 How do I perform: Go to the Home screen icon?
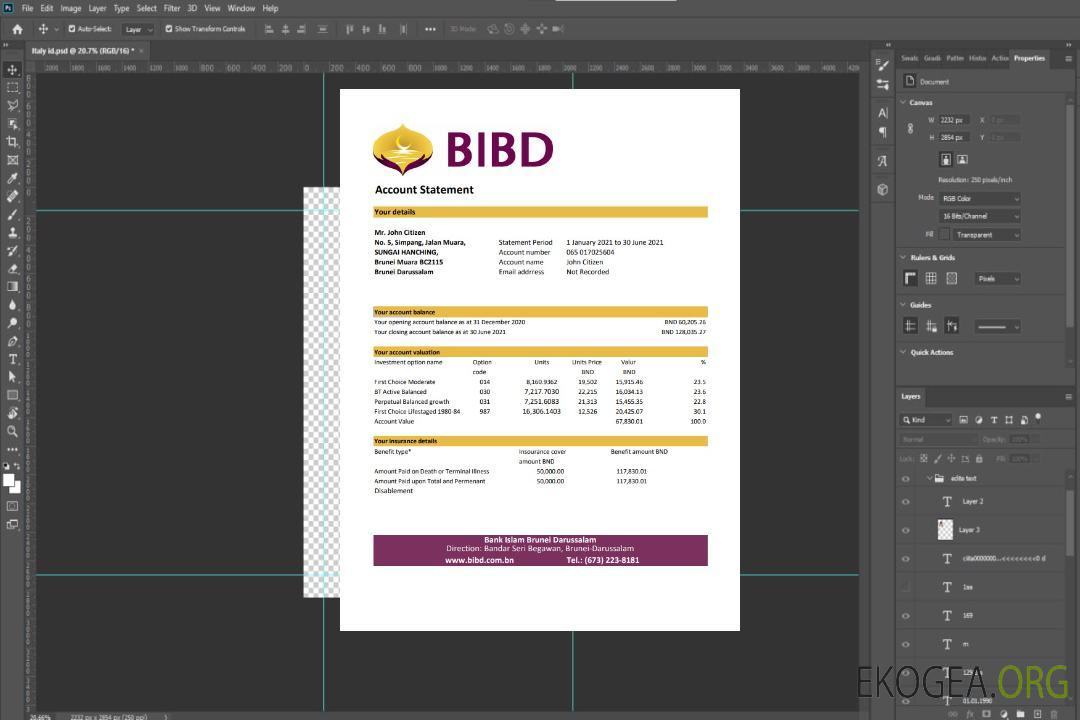click(x=17, y=29)
